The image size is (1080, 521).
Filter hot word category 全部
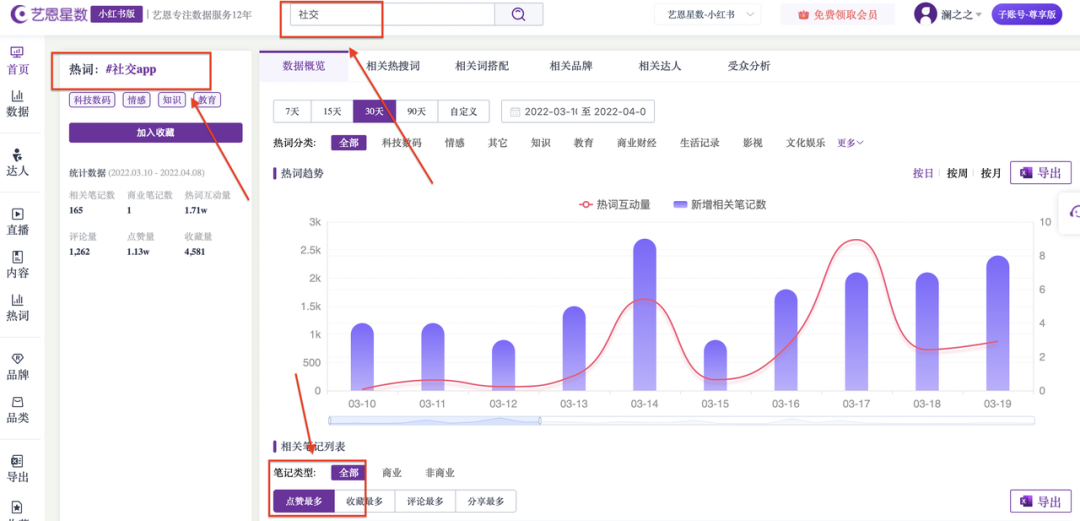coord(349,143)
